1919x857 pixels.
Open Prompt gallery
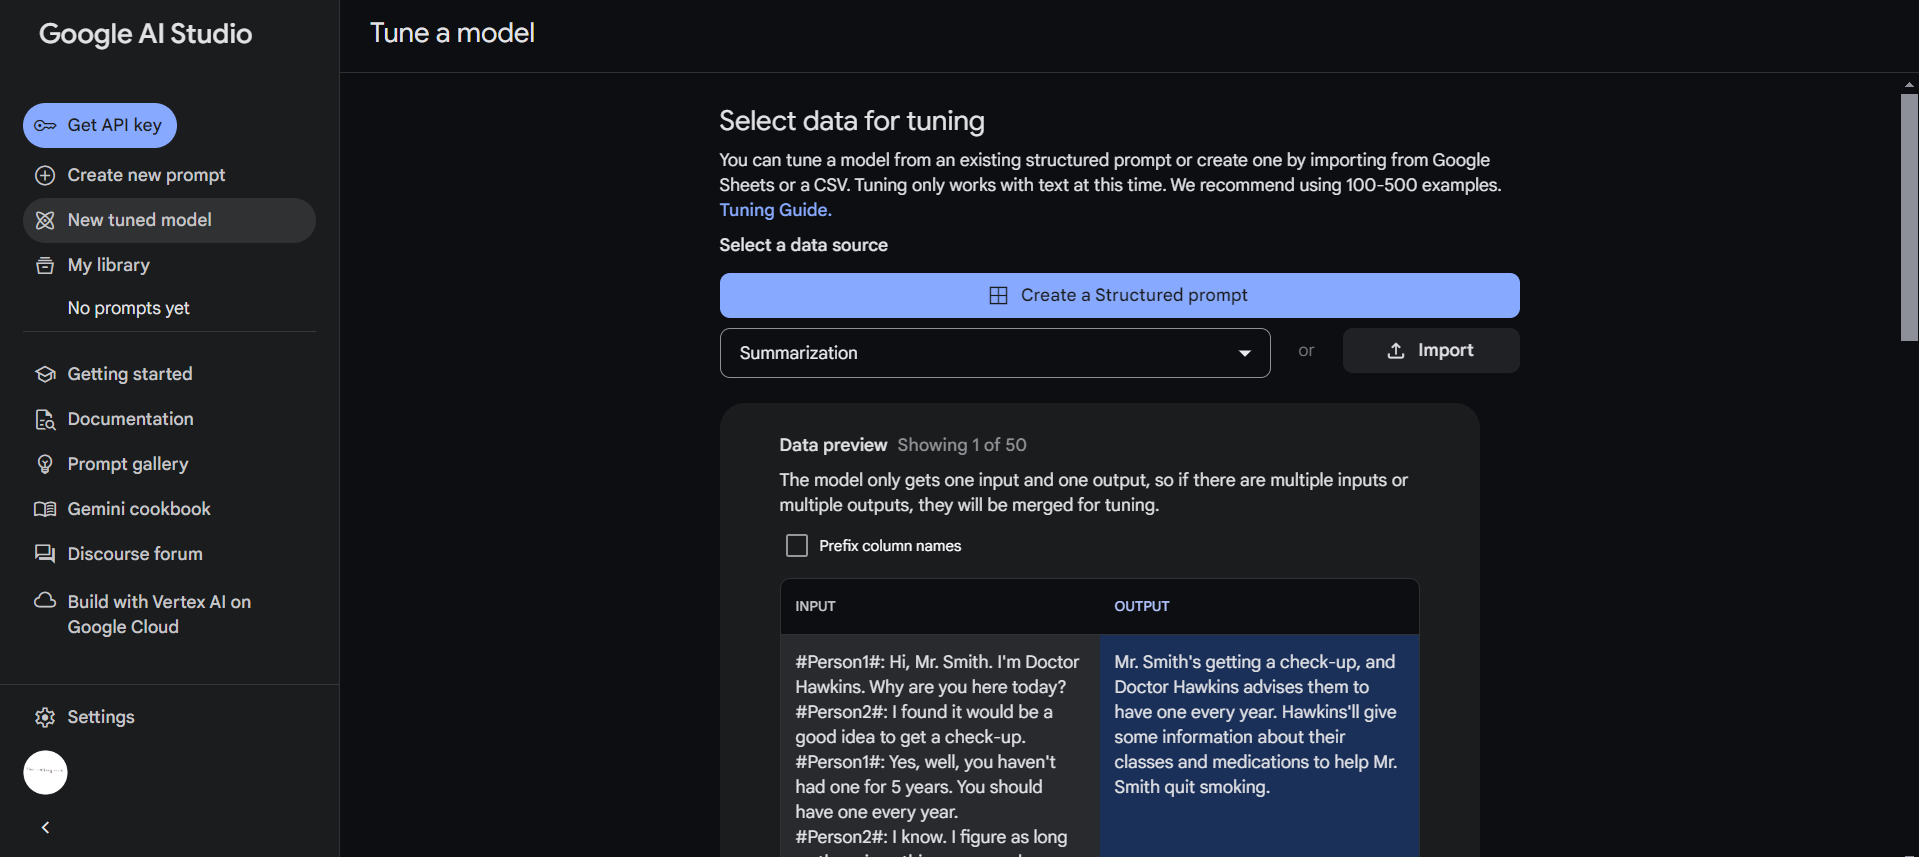point(169,464)
